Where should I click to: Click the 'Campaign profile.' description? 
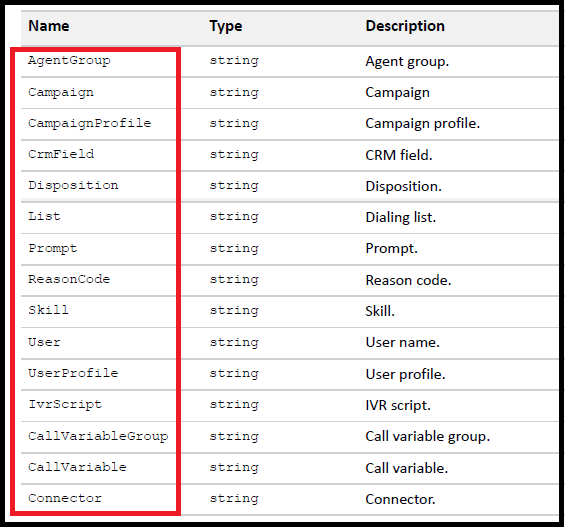[423, 124]
